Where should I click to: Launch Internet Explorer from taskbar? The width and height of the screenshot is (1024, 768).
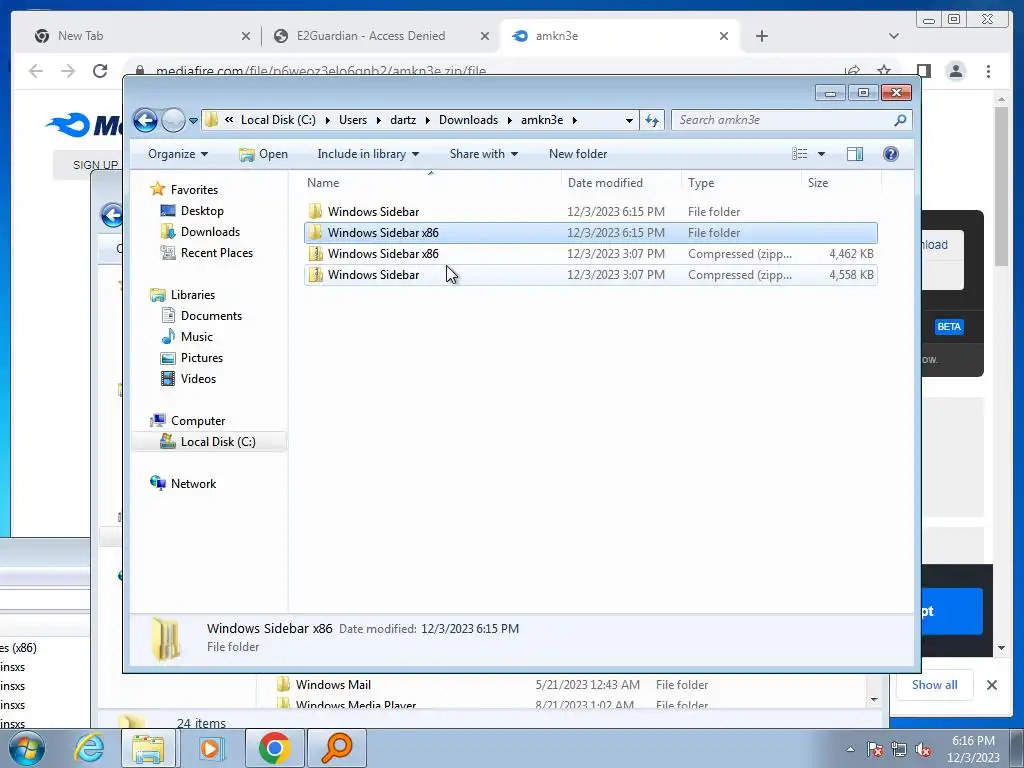tap(89, 748)
